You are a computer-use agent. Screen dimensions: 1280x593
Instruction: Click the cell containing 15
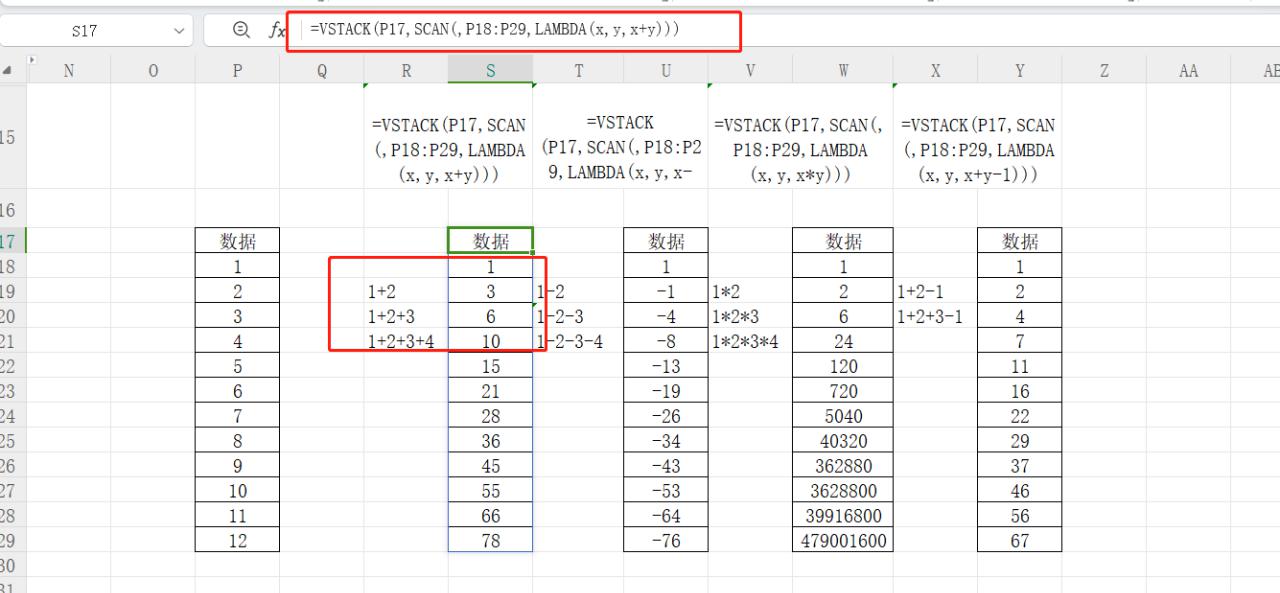pos(490,366)
